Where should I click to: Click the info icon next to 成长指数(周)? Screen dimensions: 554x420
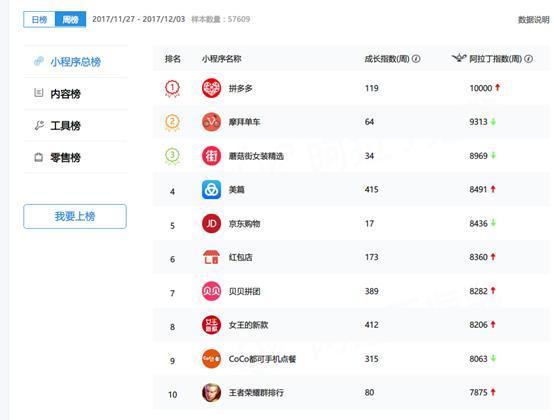pyautogui.click(x=416, y=59)
